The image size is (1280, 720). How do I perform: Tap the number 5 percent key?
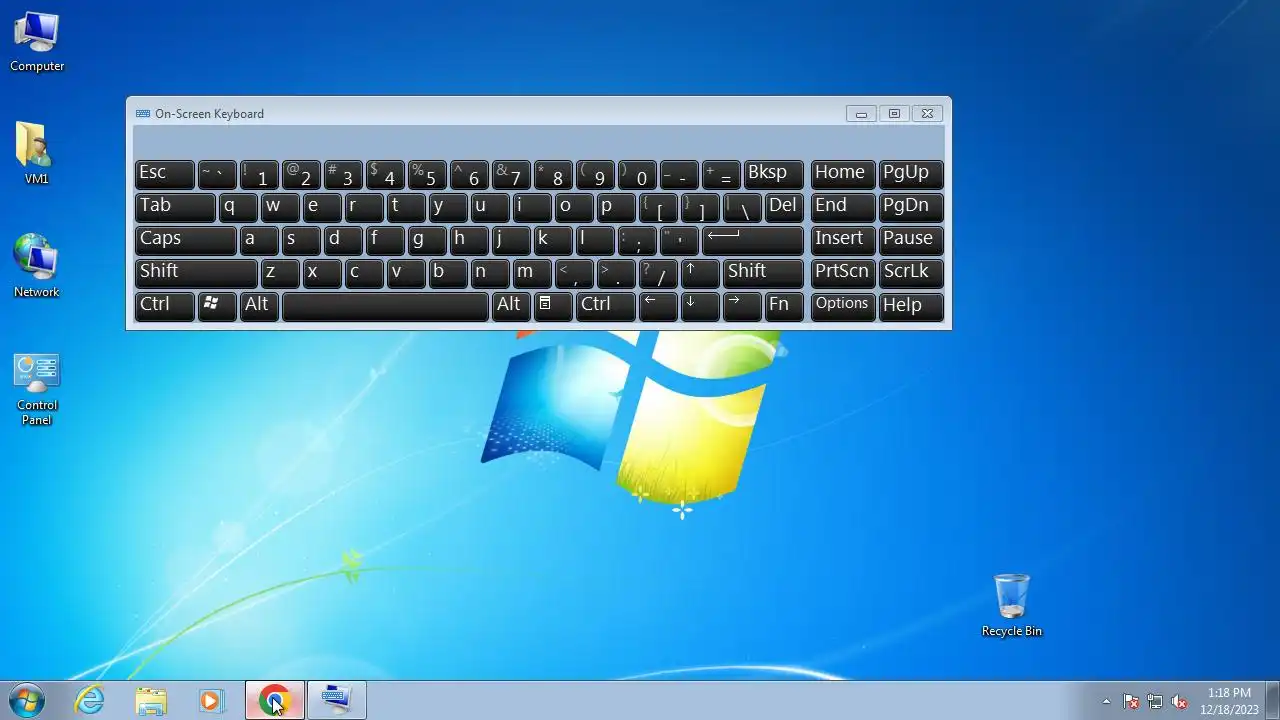pyautogui.click(x=427, y=174)
